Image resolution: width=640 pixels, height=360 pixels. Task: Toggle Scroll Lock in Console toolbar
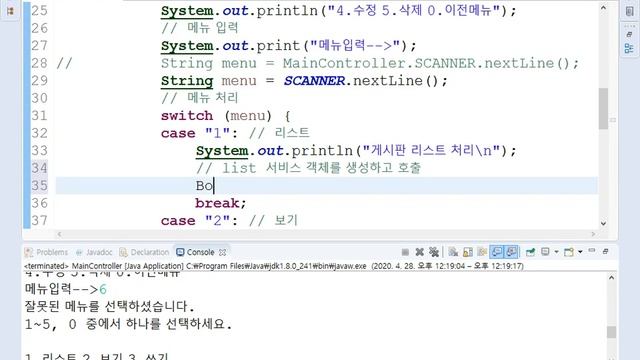pos(468,252)
